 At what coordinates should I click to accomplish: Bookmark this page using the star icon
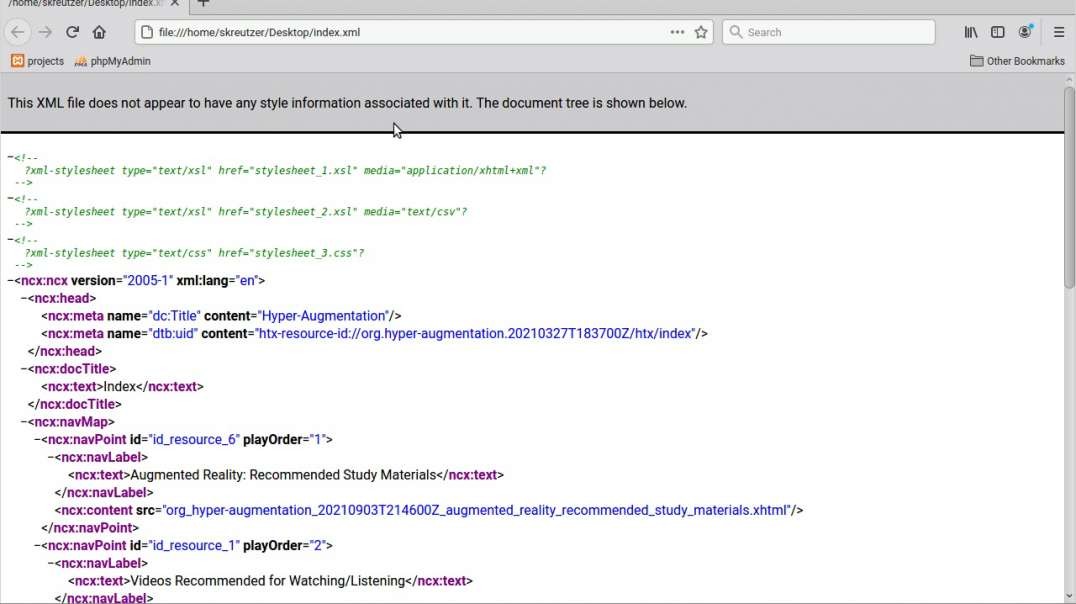click(x=700, y=31)
